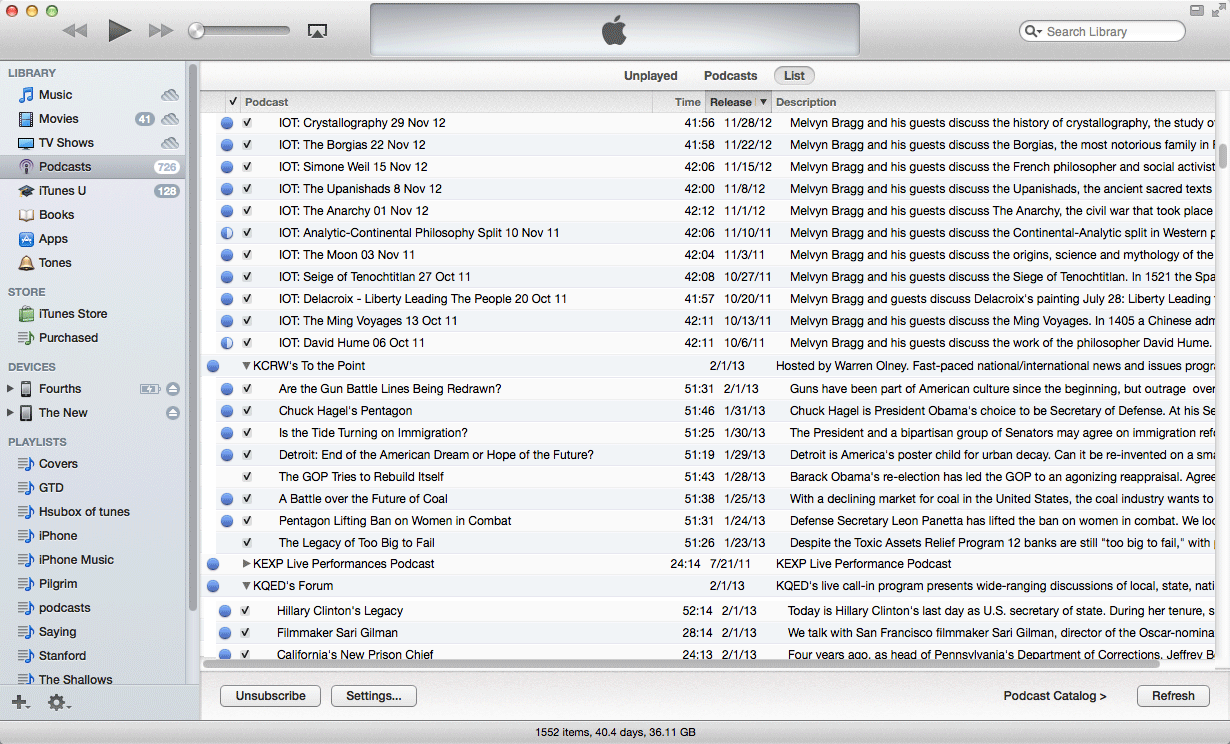Collapse the KCRW's To the Point podcast
This screenshot has height=744, width=1230.
(x=247, y=366)
